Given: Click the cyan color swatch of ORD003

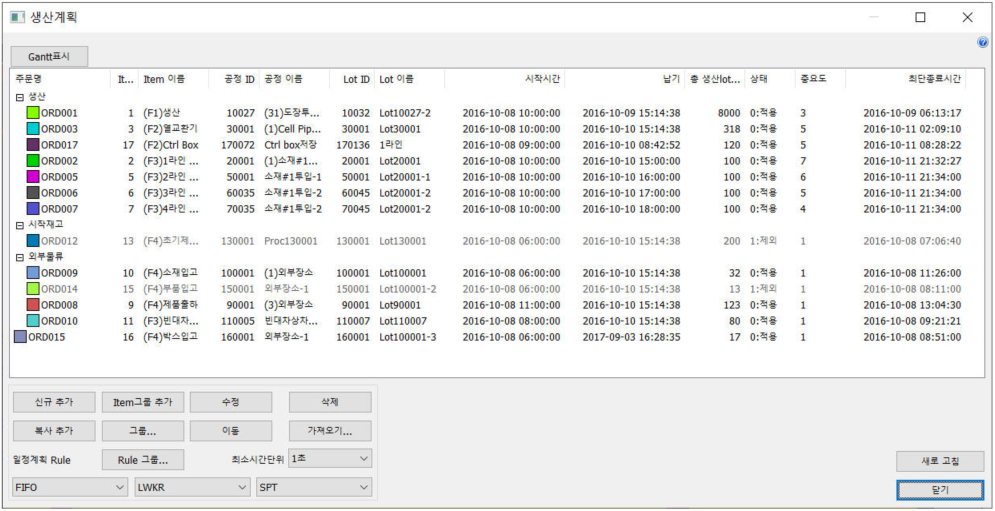Looking at the screenshot, I should coord(33,129).
